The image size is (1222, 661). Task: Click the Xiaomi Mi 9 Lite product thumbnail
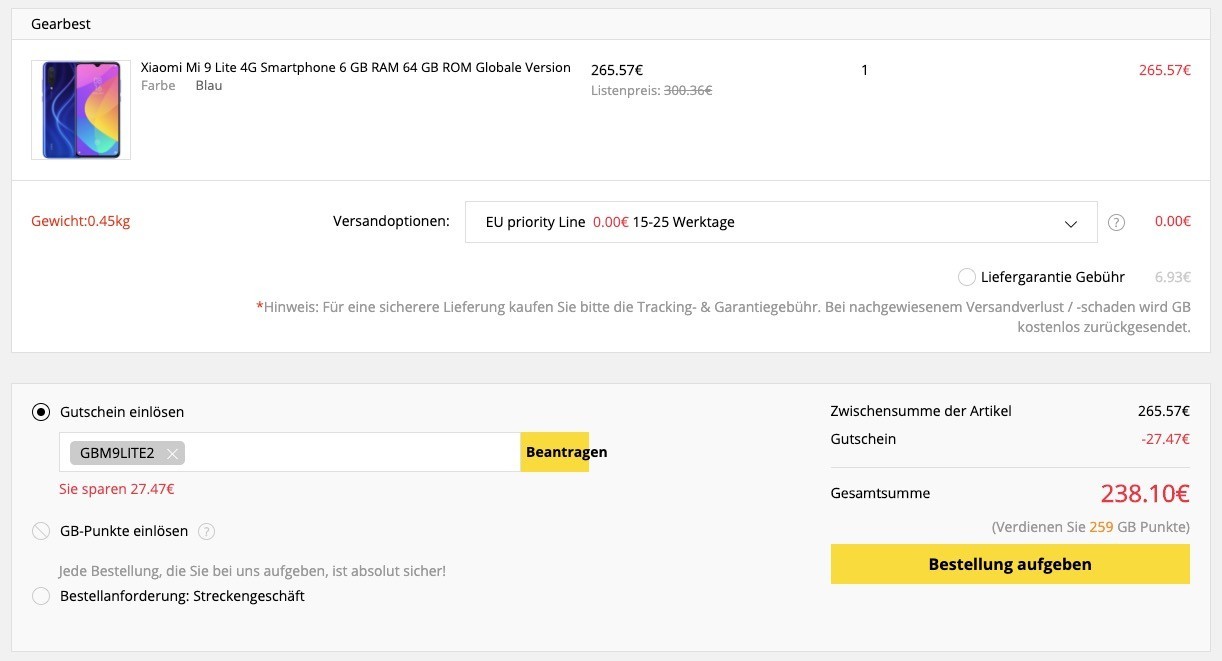click(81, 110)
